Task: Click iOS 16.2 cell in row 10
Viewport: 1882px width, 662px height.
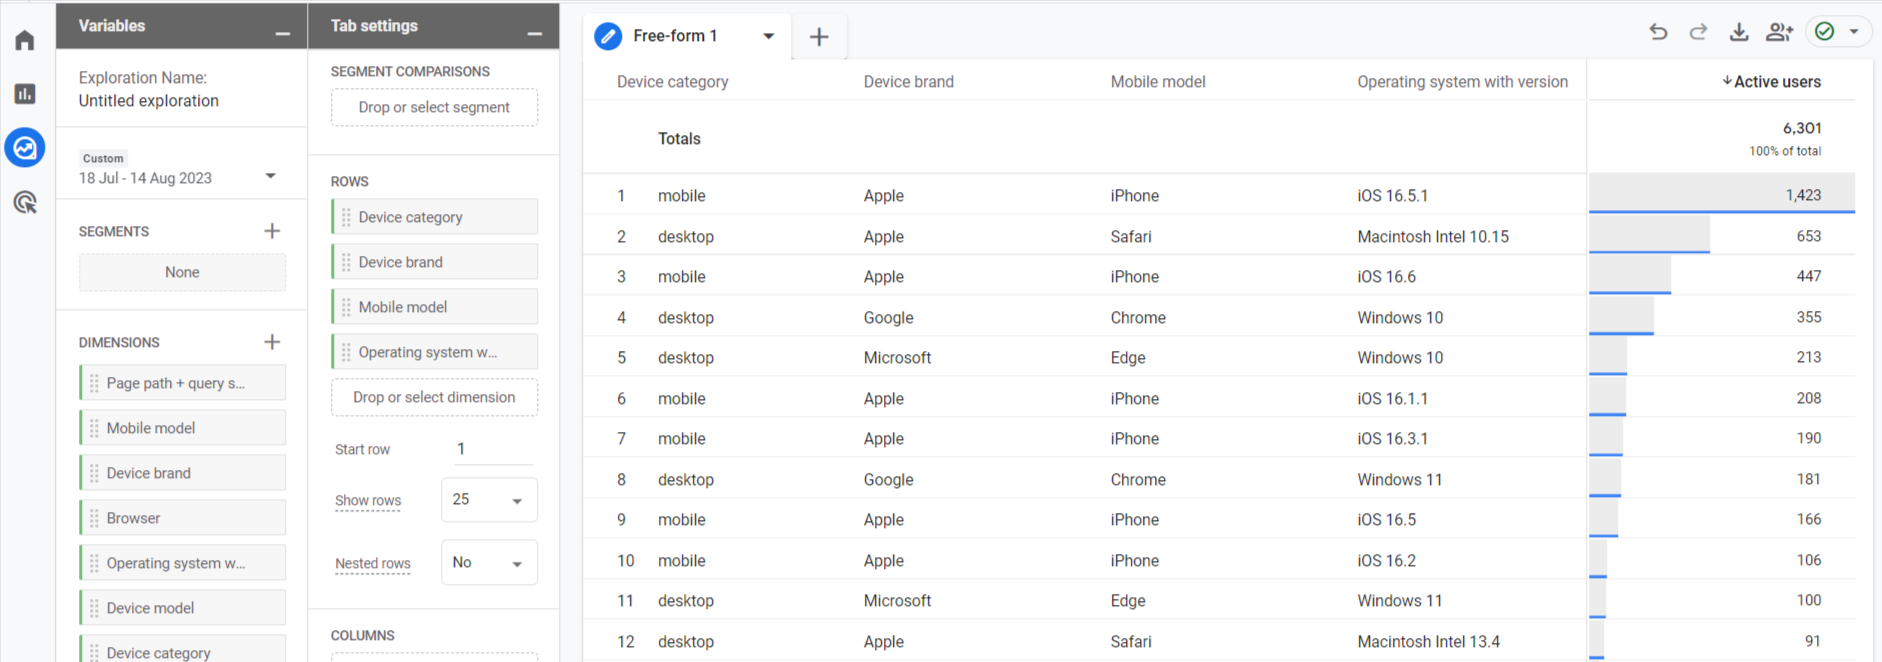Action: (x=1386, y=561)
